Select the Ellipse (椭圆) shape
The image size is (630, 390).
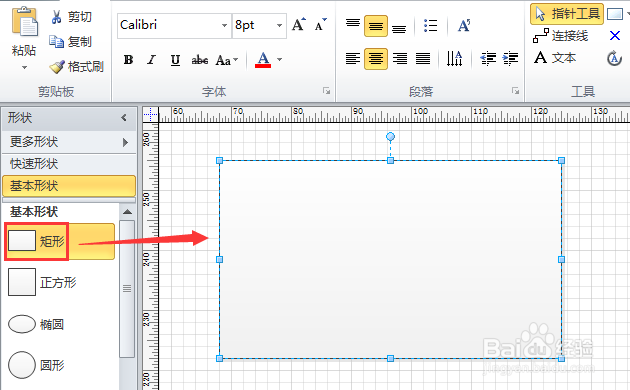point(36,324)
